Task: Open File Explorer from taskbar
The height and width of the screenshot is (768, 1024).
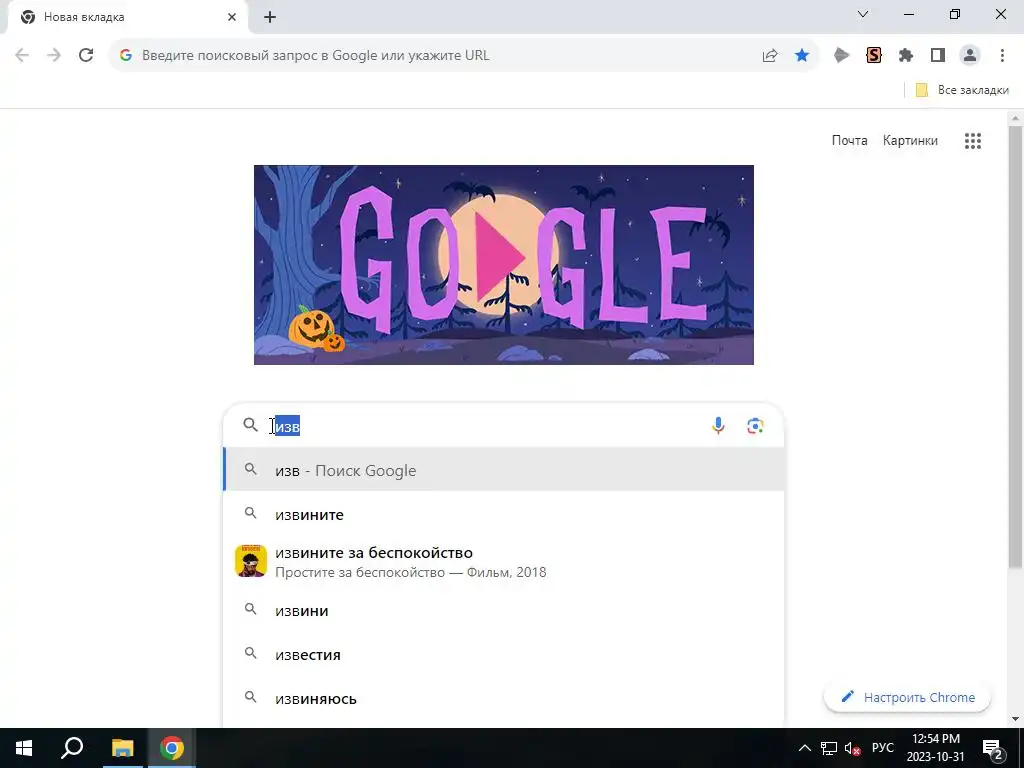Action: click(122, 748)
